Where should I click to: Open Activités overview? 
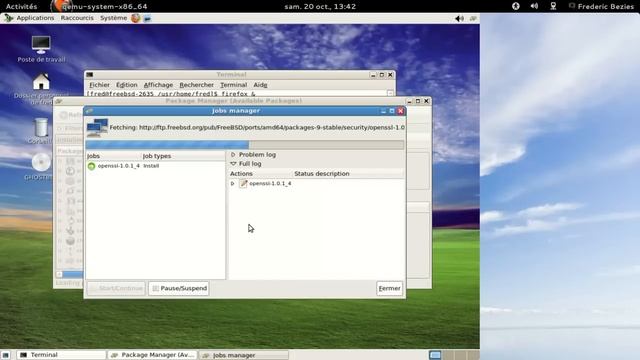tap(21, 7)
